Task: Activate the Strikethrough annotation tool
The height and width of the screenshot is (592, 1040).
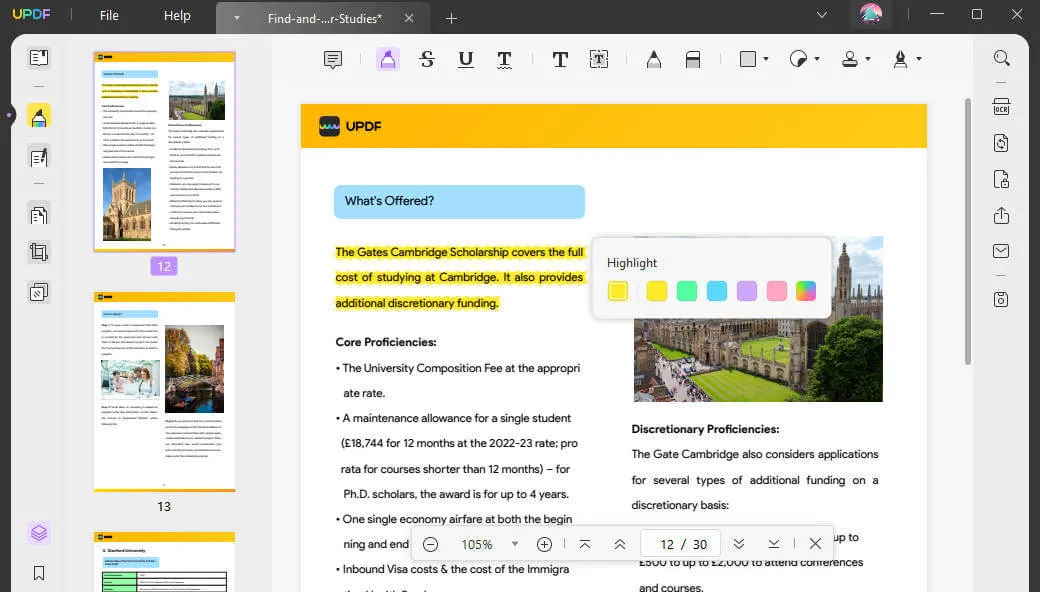Action: coord(427,58)
